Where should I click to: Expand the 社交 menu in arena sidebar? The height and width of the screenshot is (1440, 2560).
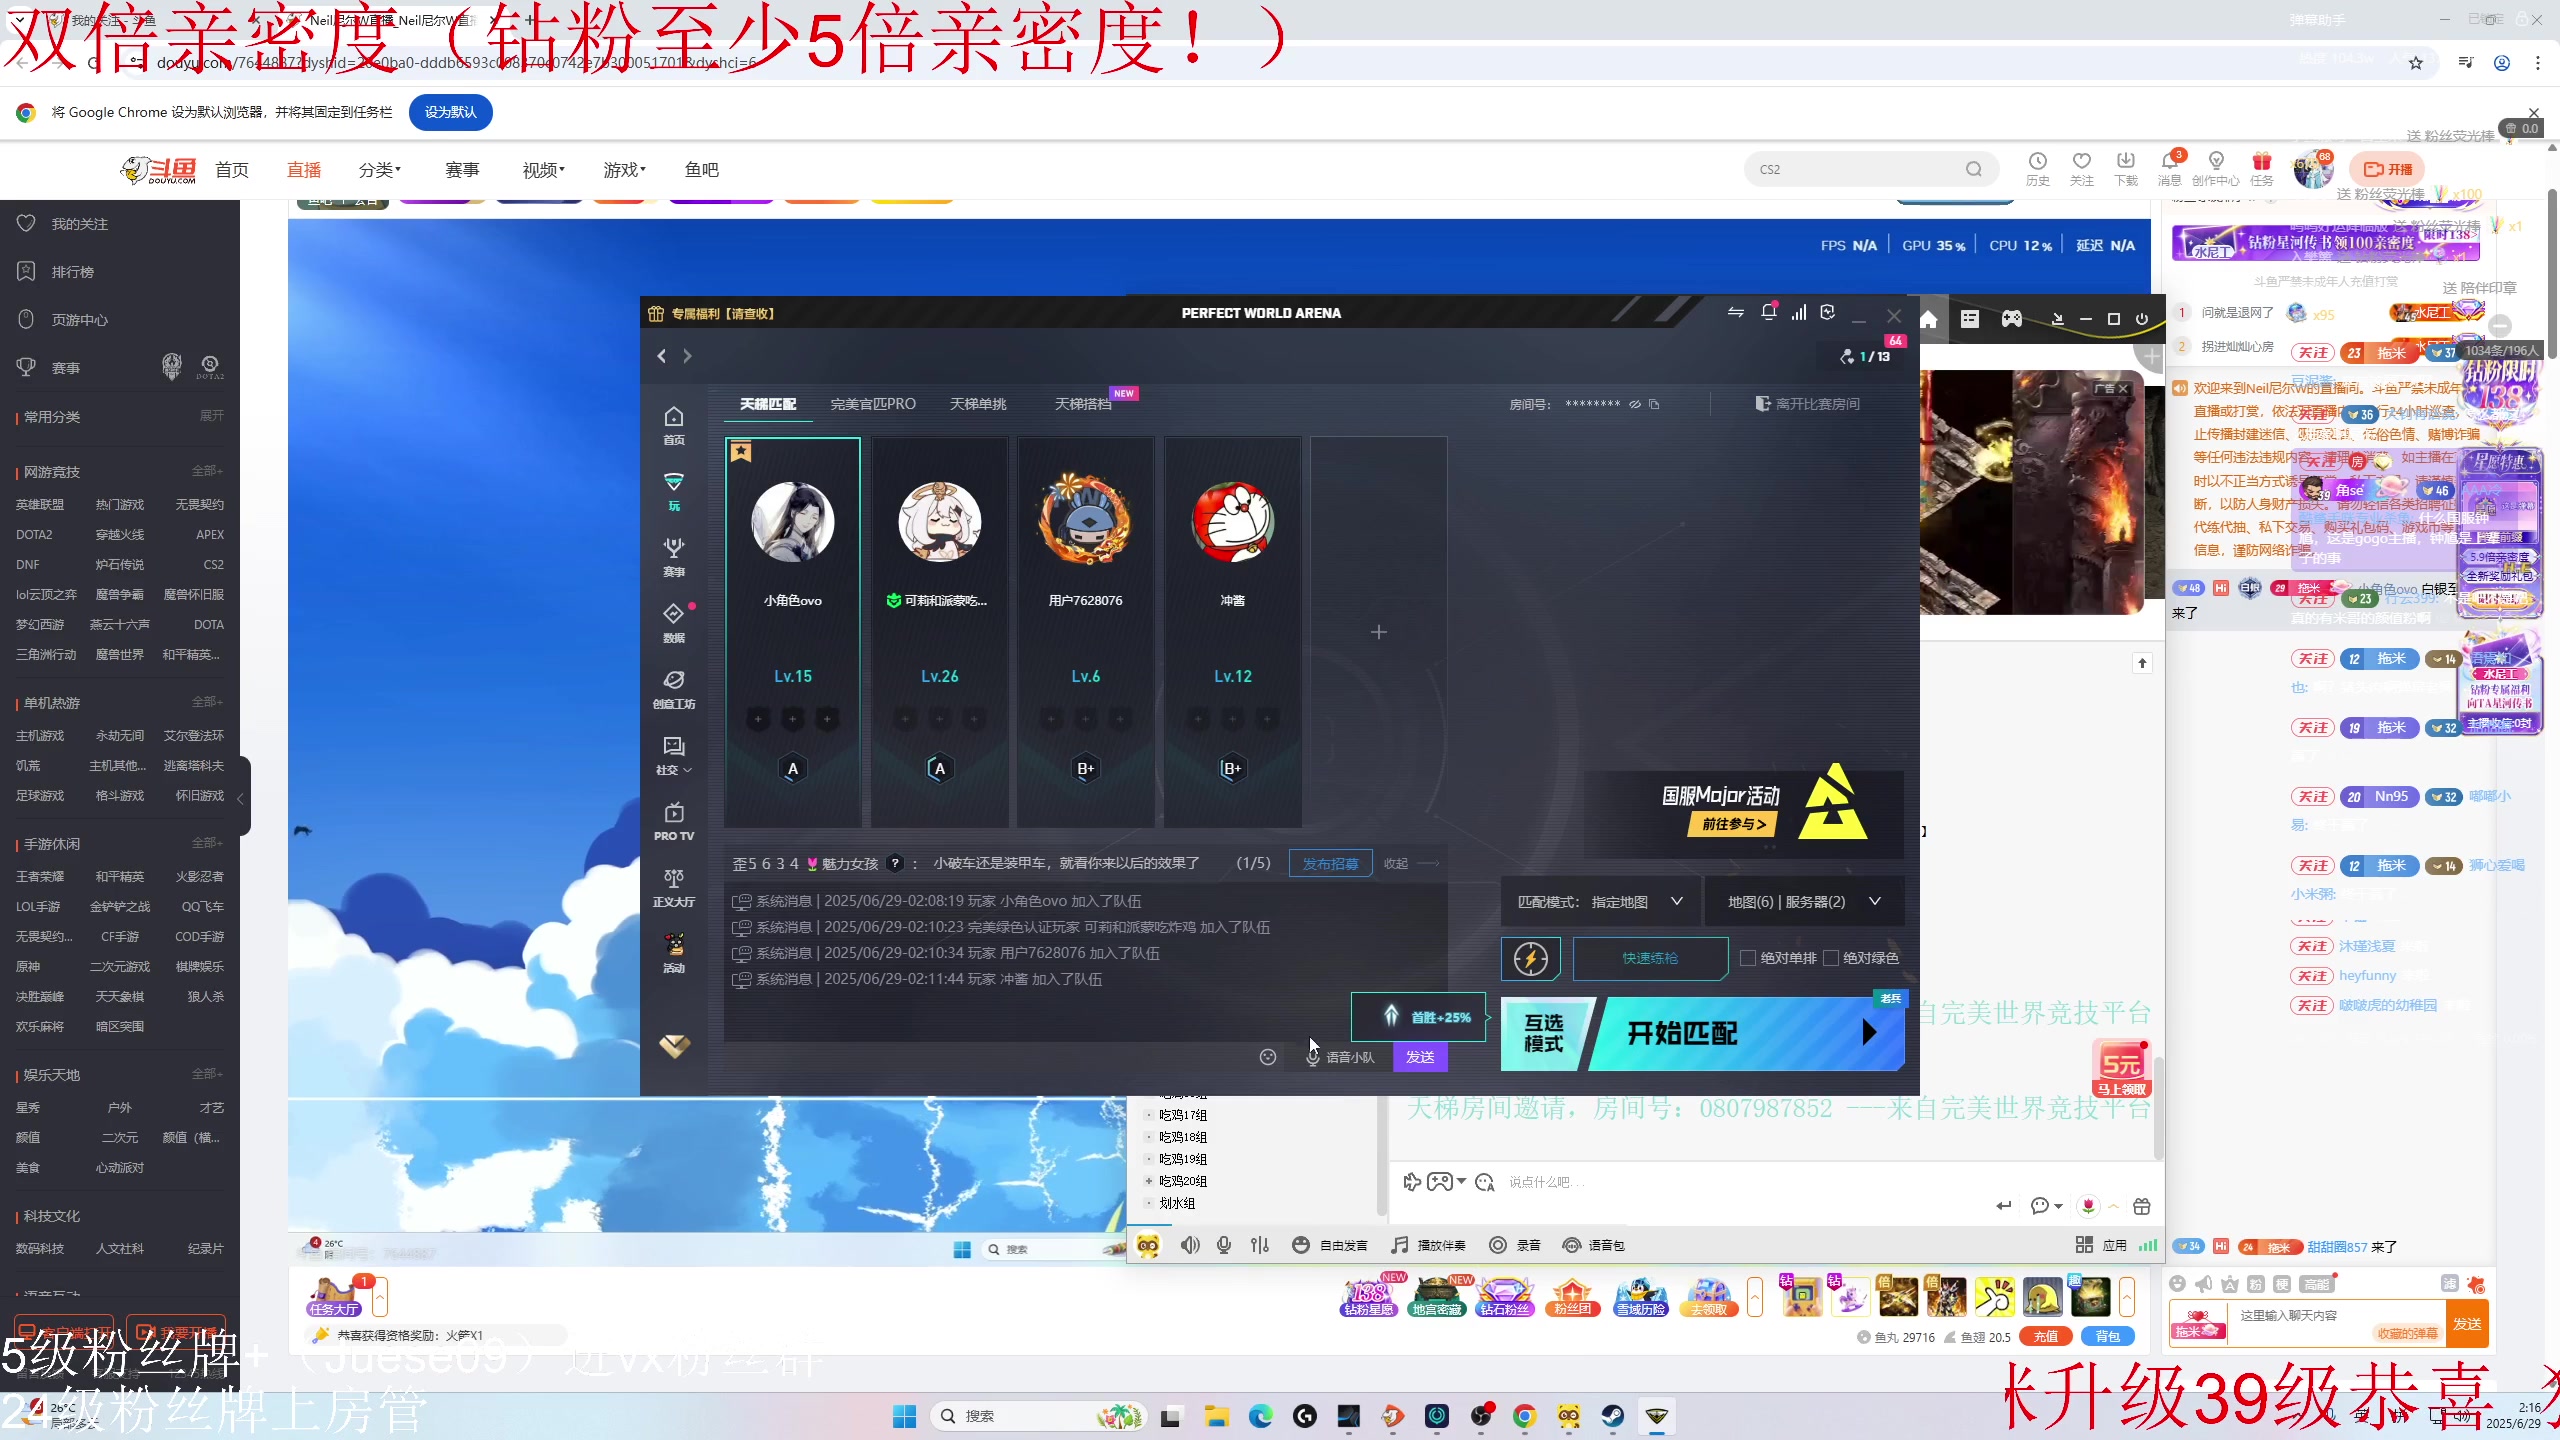[674, 755]
